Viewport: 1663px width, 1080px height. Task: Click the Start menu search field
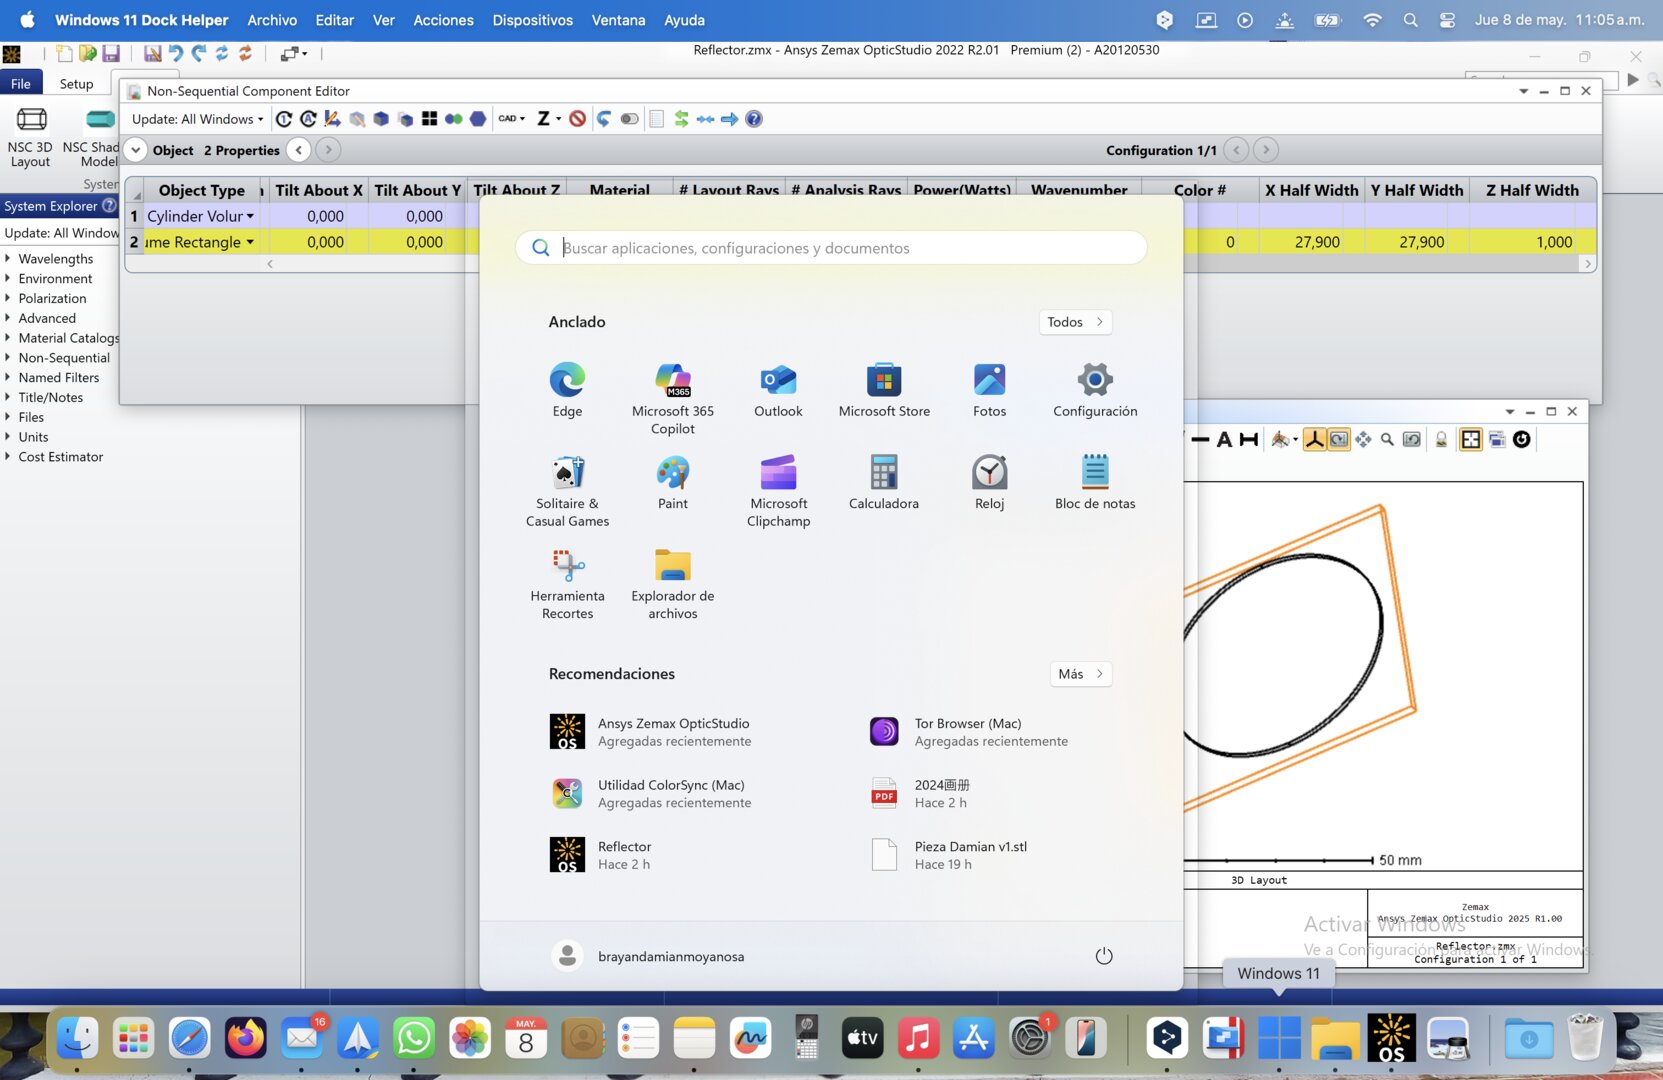click(831, 248)
